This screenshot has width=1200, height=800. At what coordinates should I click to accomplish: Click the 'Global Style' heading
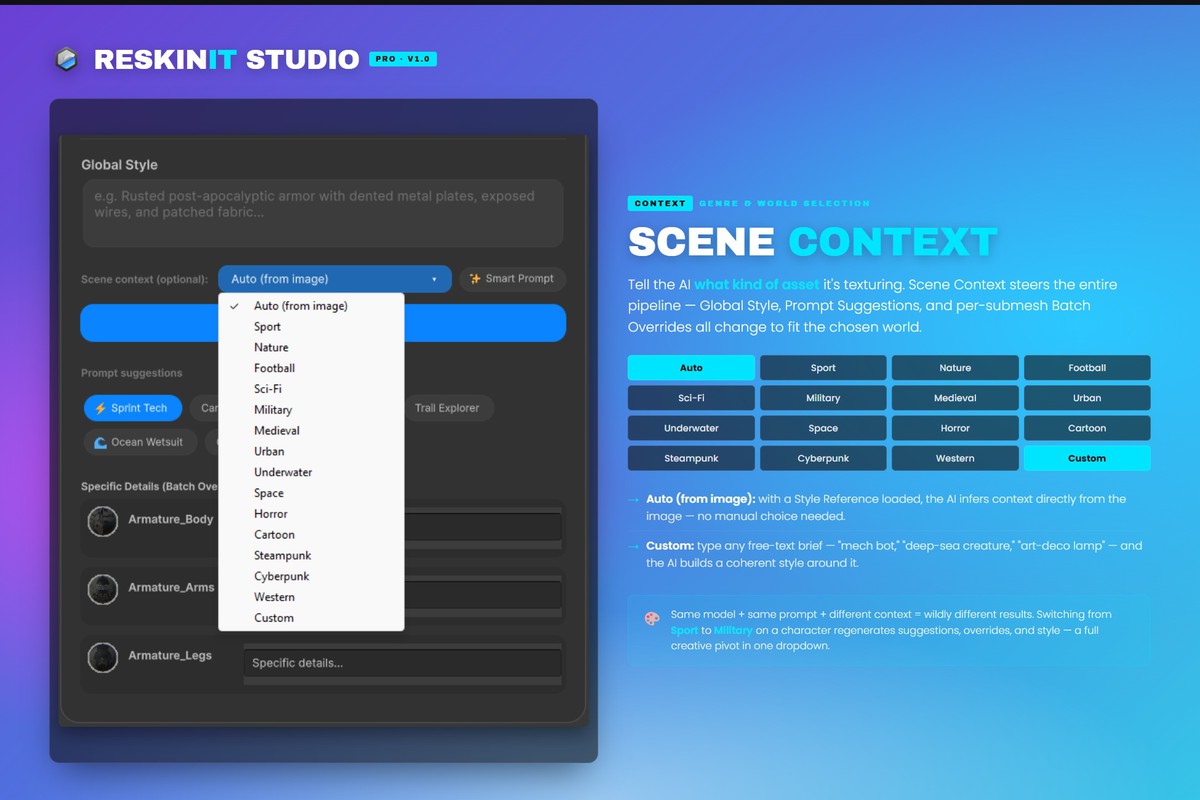119,165
